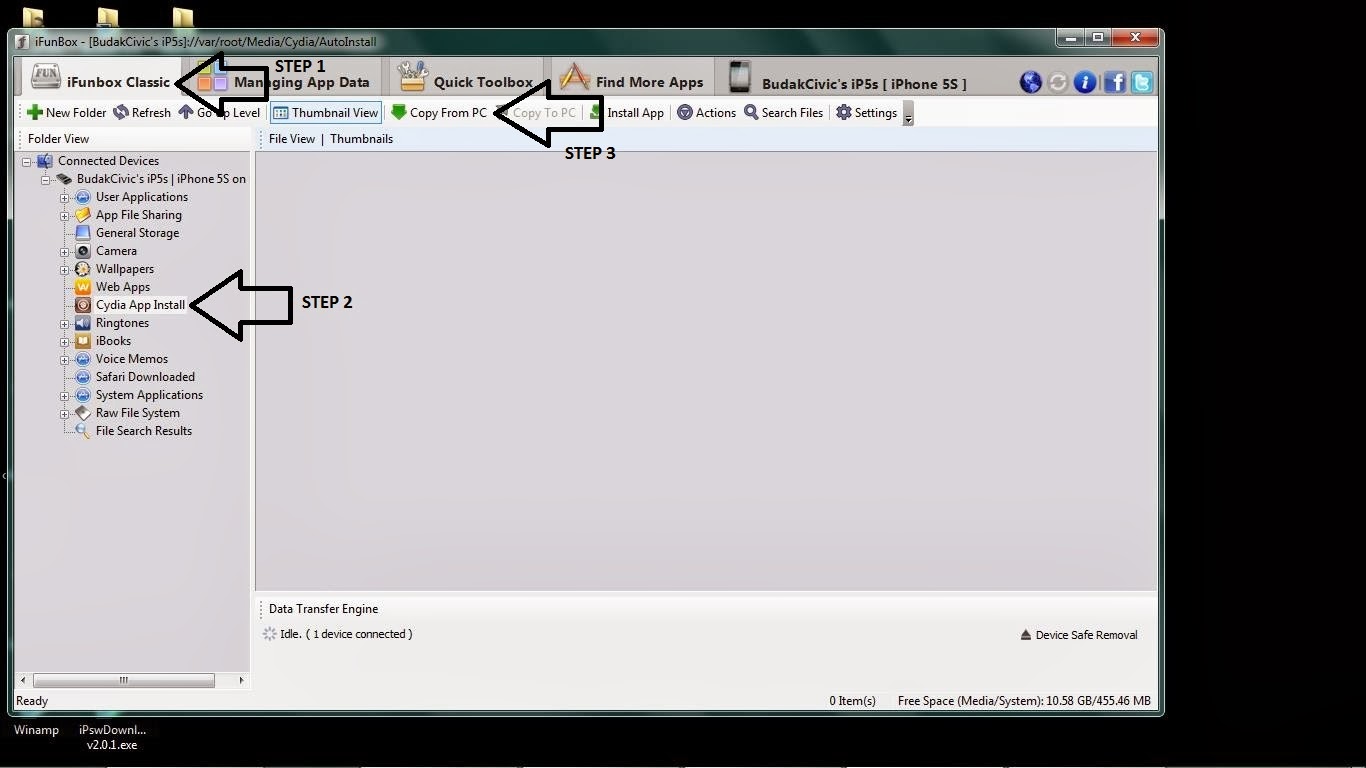
Task: Click the grey refresh circle icon
Action: pos(1058,82)
